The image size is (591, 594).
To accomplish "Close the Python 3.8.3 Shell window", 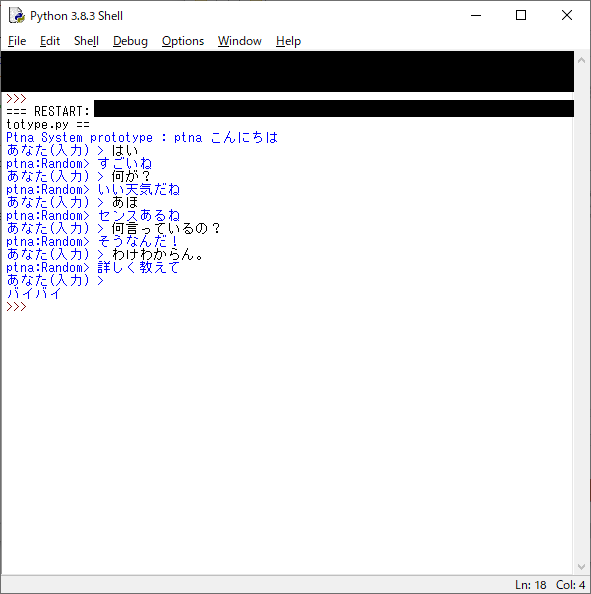I will [x=567, y=16].
